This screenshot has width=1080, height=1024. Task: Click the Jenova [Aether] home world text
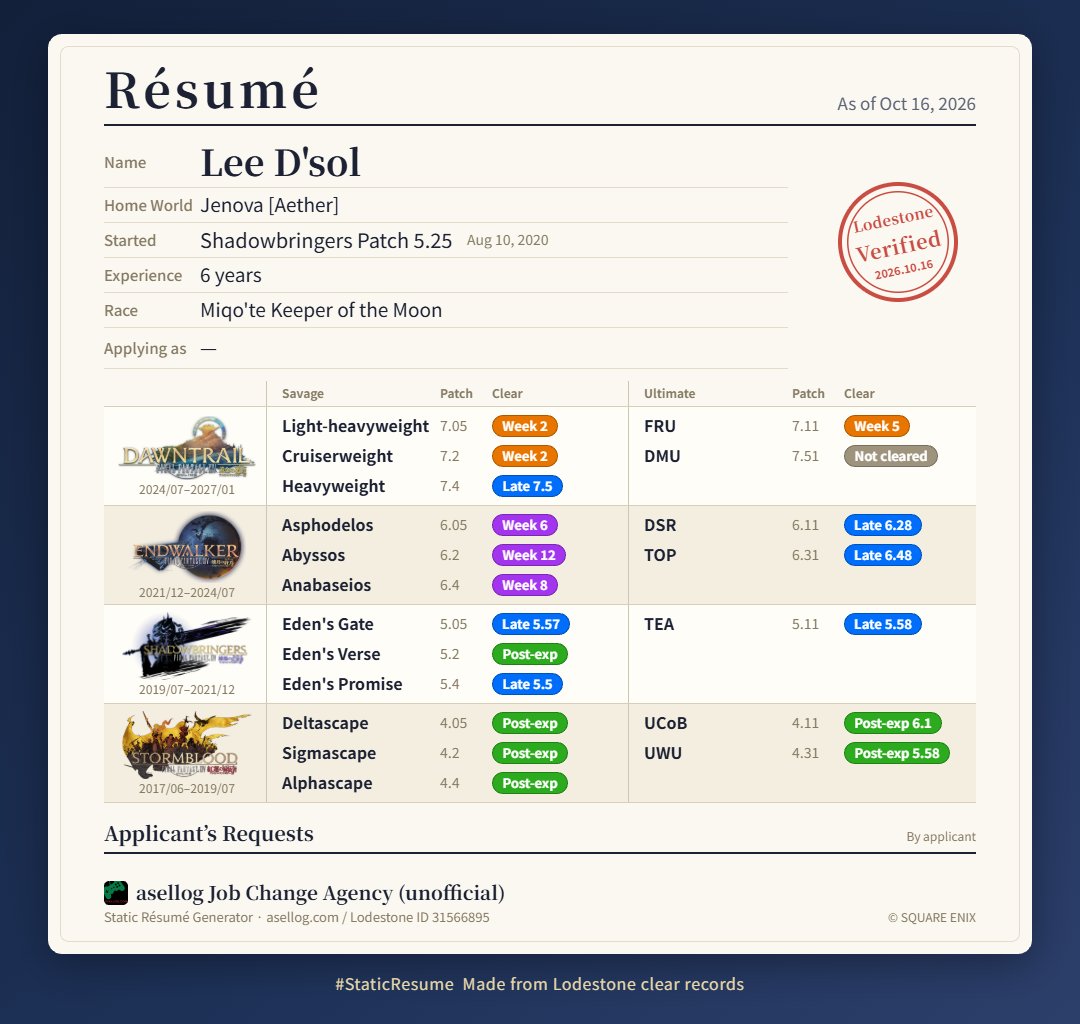tap(269, 205)
